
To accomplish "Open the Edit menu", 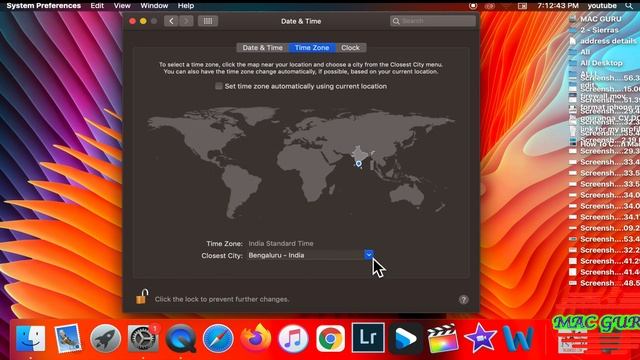I will [x=97, y=6].
